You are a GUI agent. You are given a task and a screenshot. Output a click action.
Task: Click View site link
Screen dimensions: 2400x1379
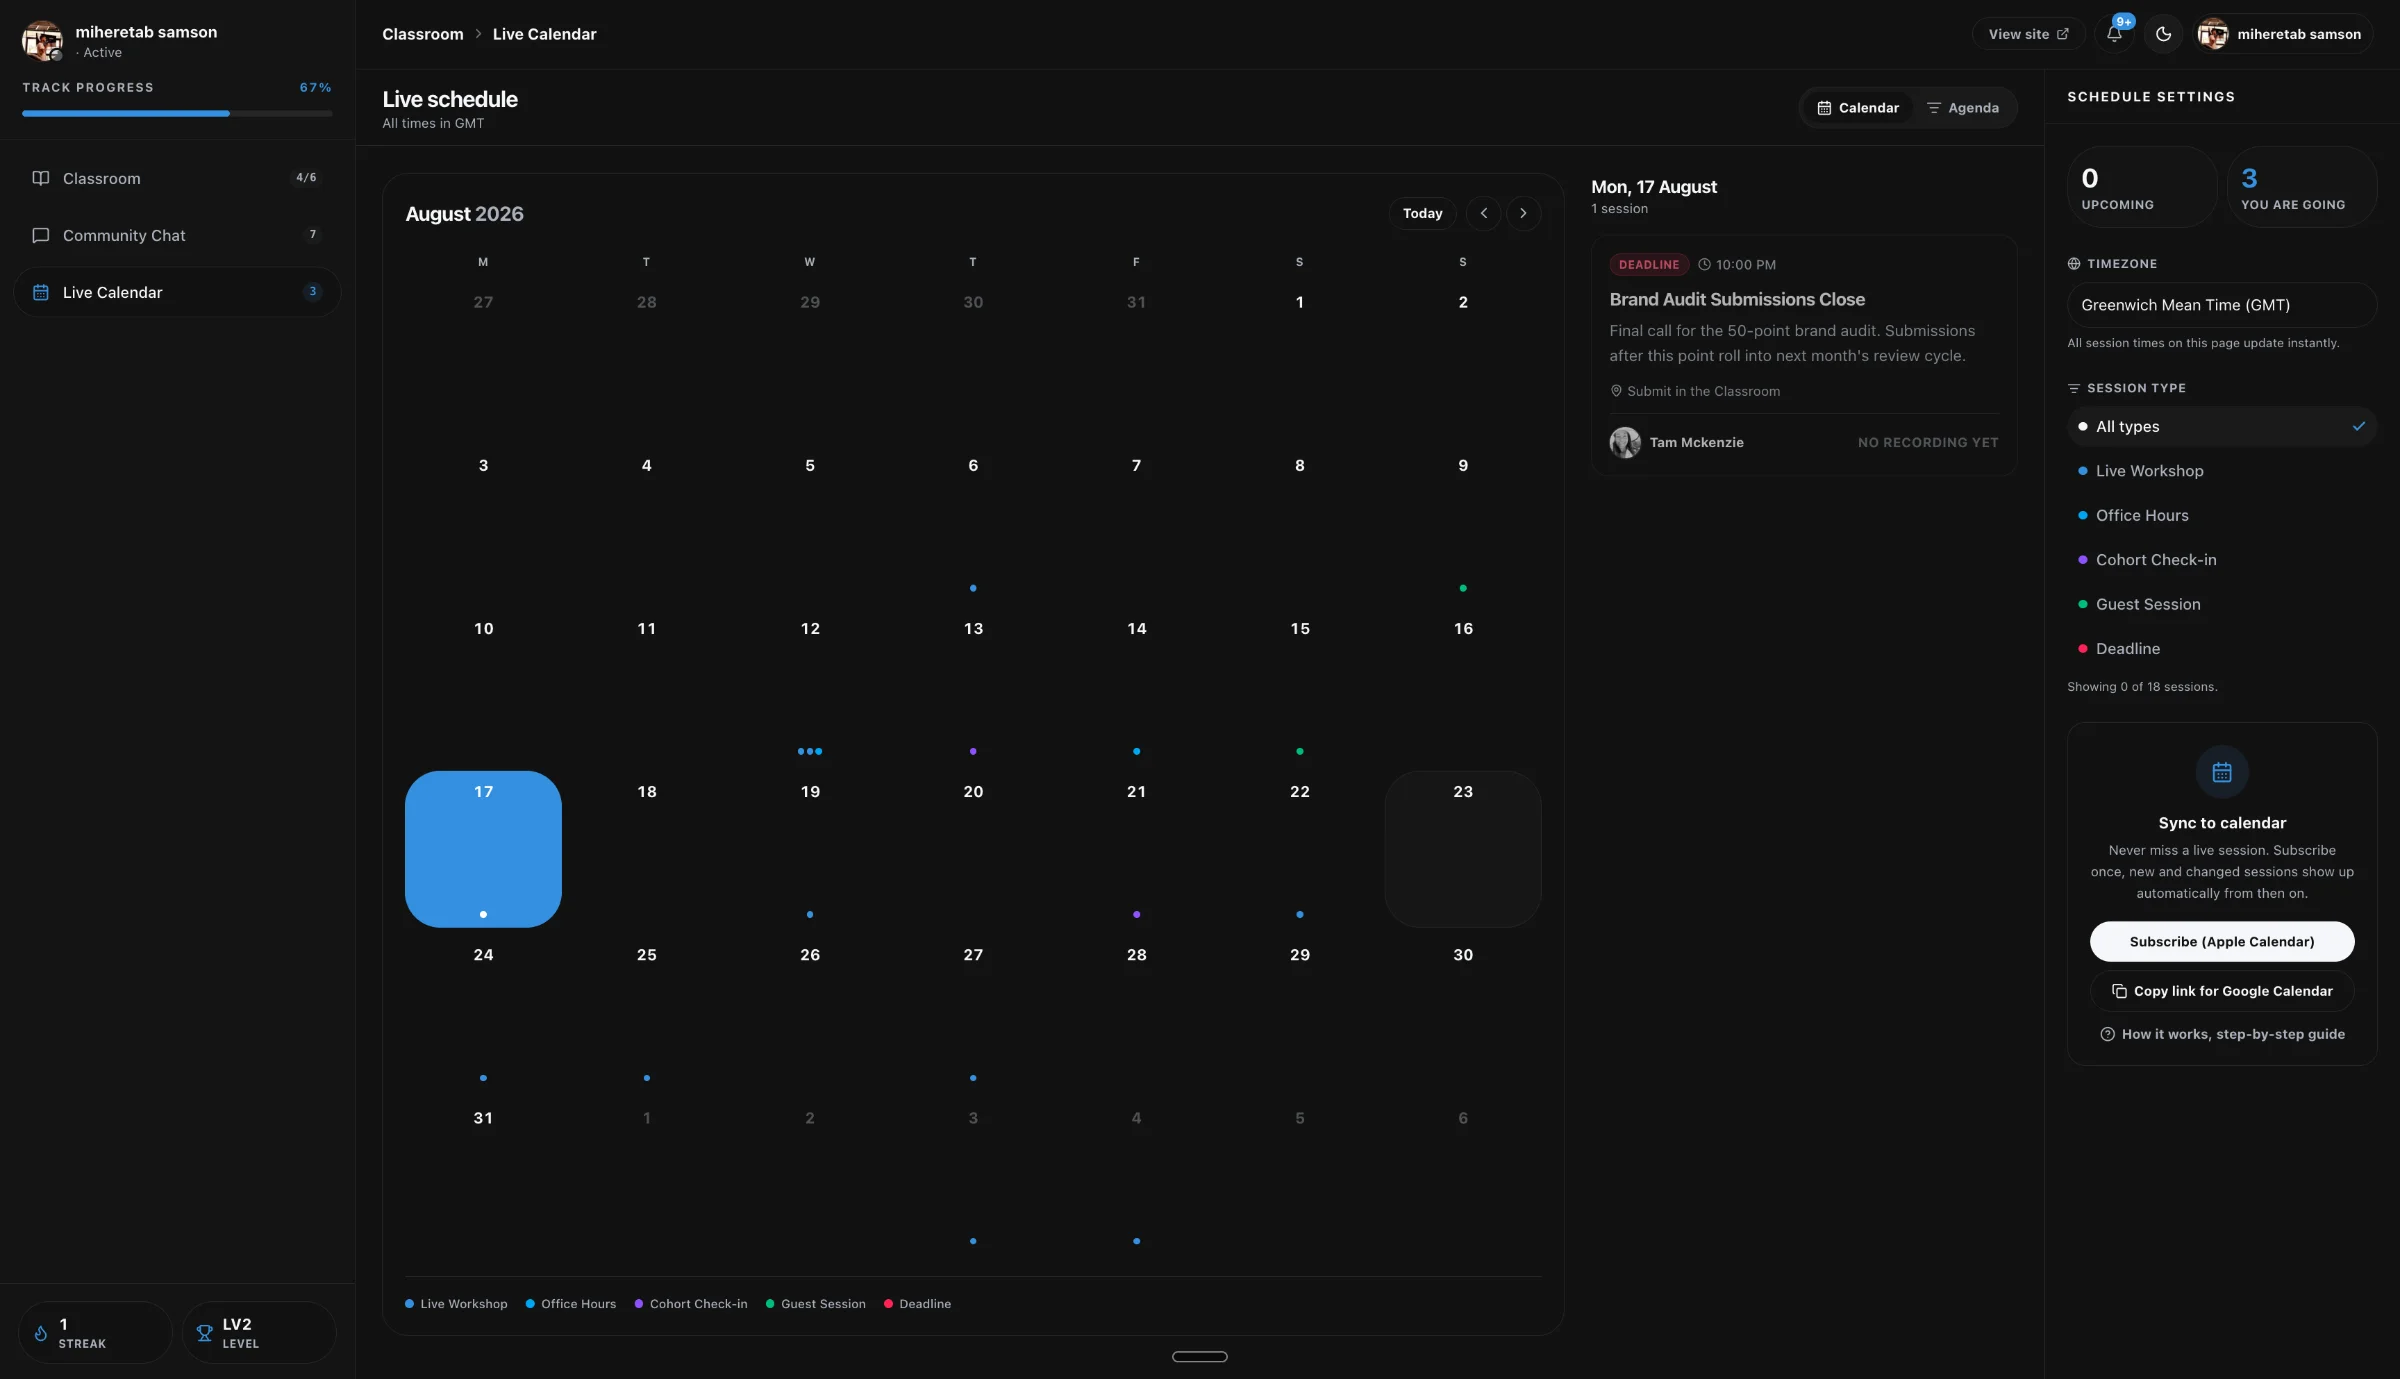coord(2028,34)
